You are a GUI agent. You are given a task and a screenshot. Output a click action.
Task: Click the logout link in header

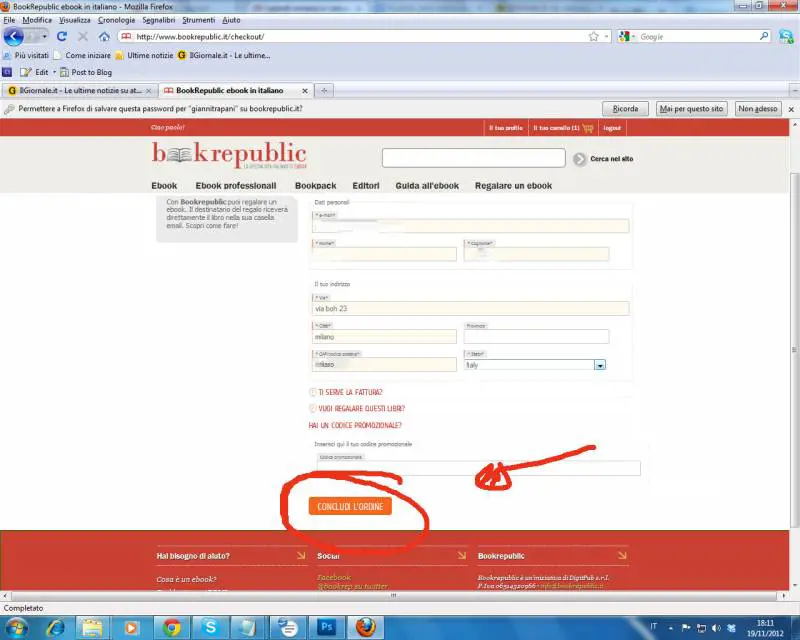click(612, 128)
